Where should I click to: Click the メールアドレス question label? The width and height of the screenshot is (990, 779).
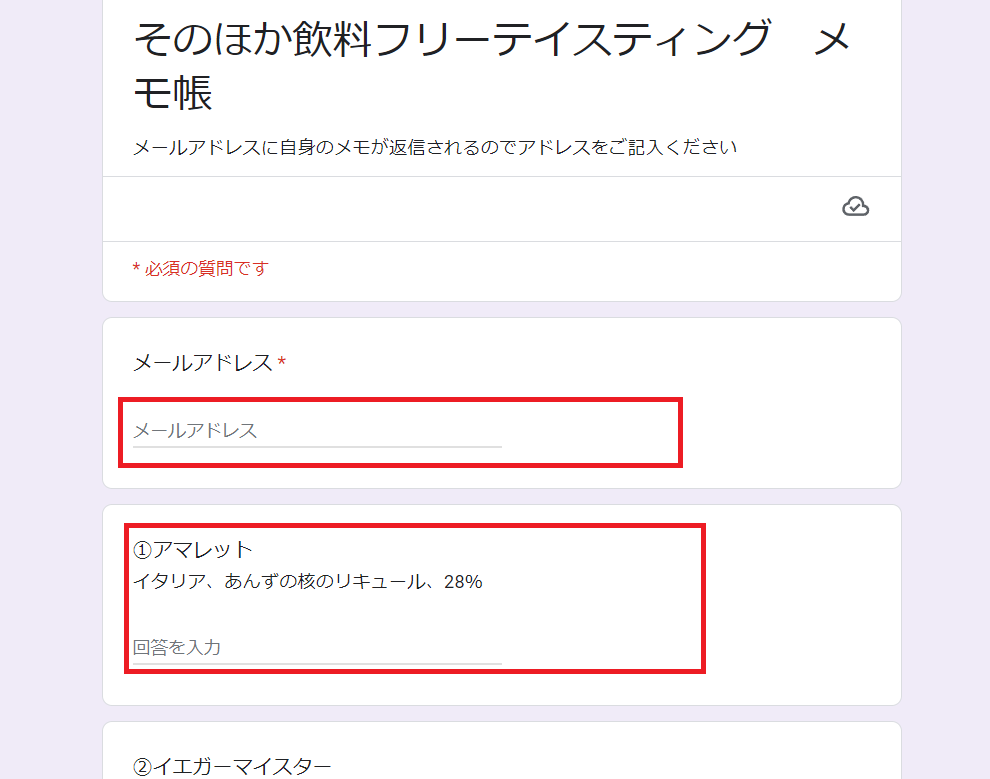point(202,363)
